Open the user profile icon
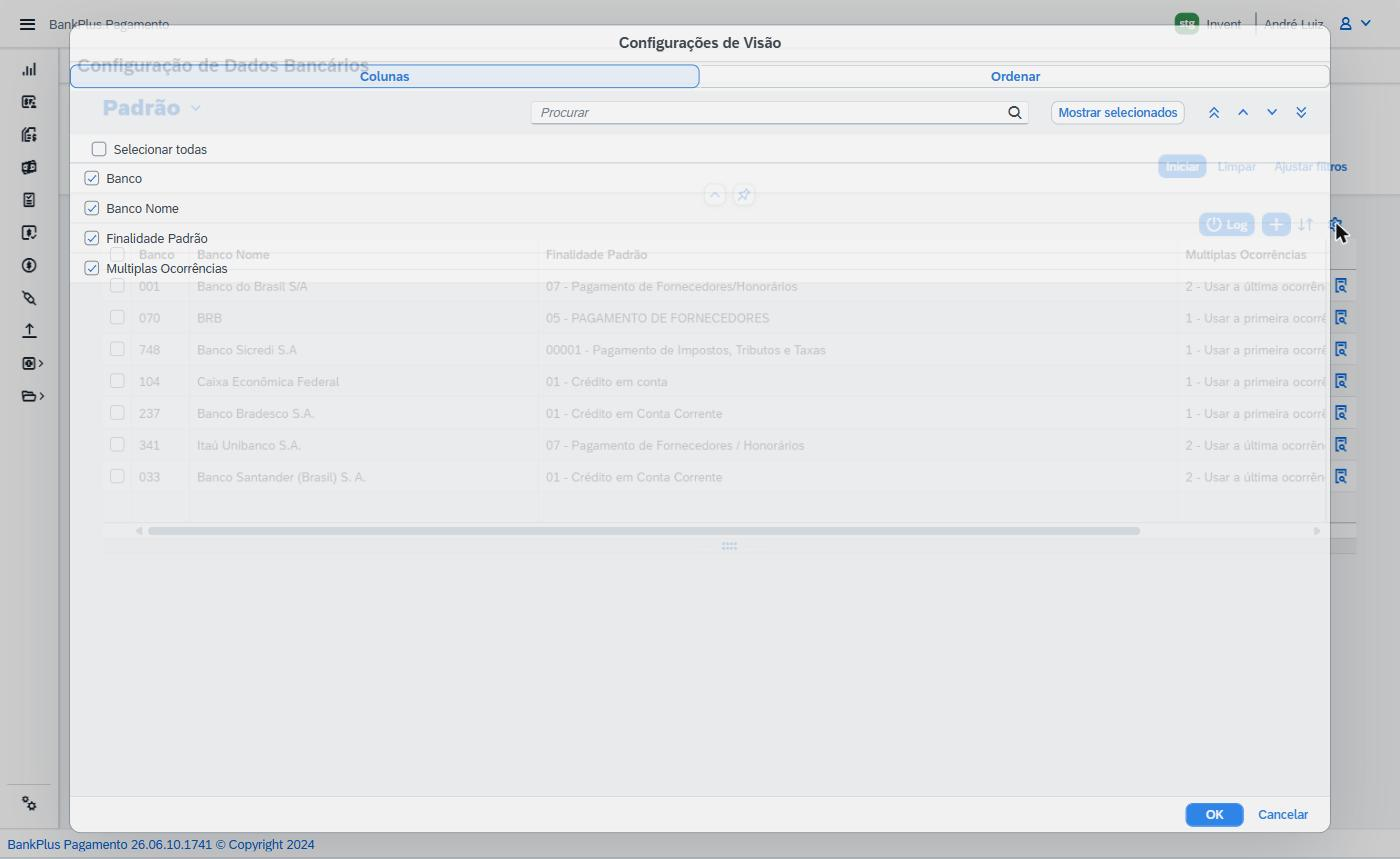Image resolution: width=1400 pixels, height=859 pixels. click(x=1346, y=23)
